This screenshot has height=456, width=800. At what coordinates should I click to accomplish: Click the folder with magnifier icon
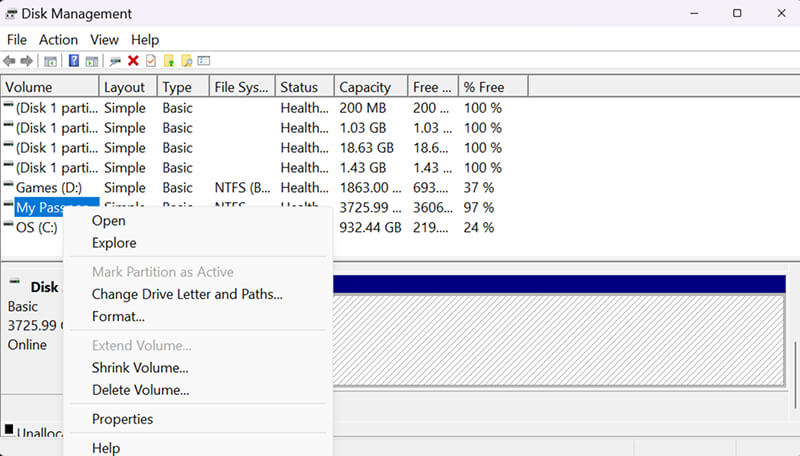[187, 61]
